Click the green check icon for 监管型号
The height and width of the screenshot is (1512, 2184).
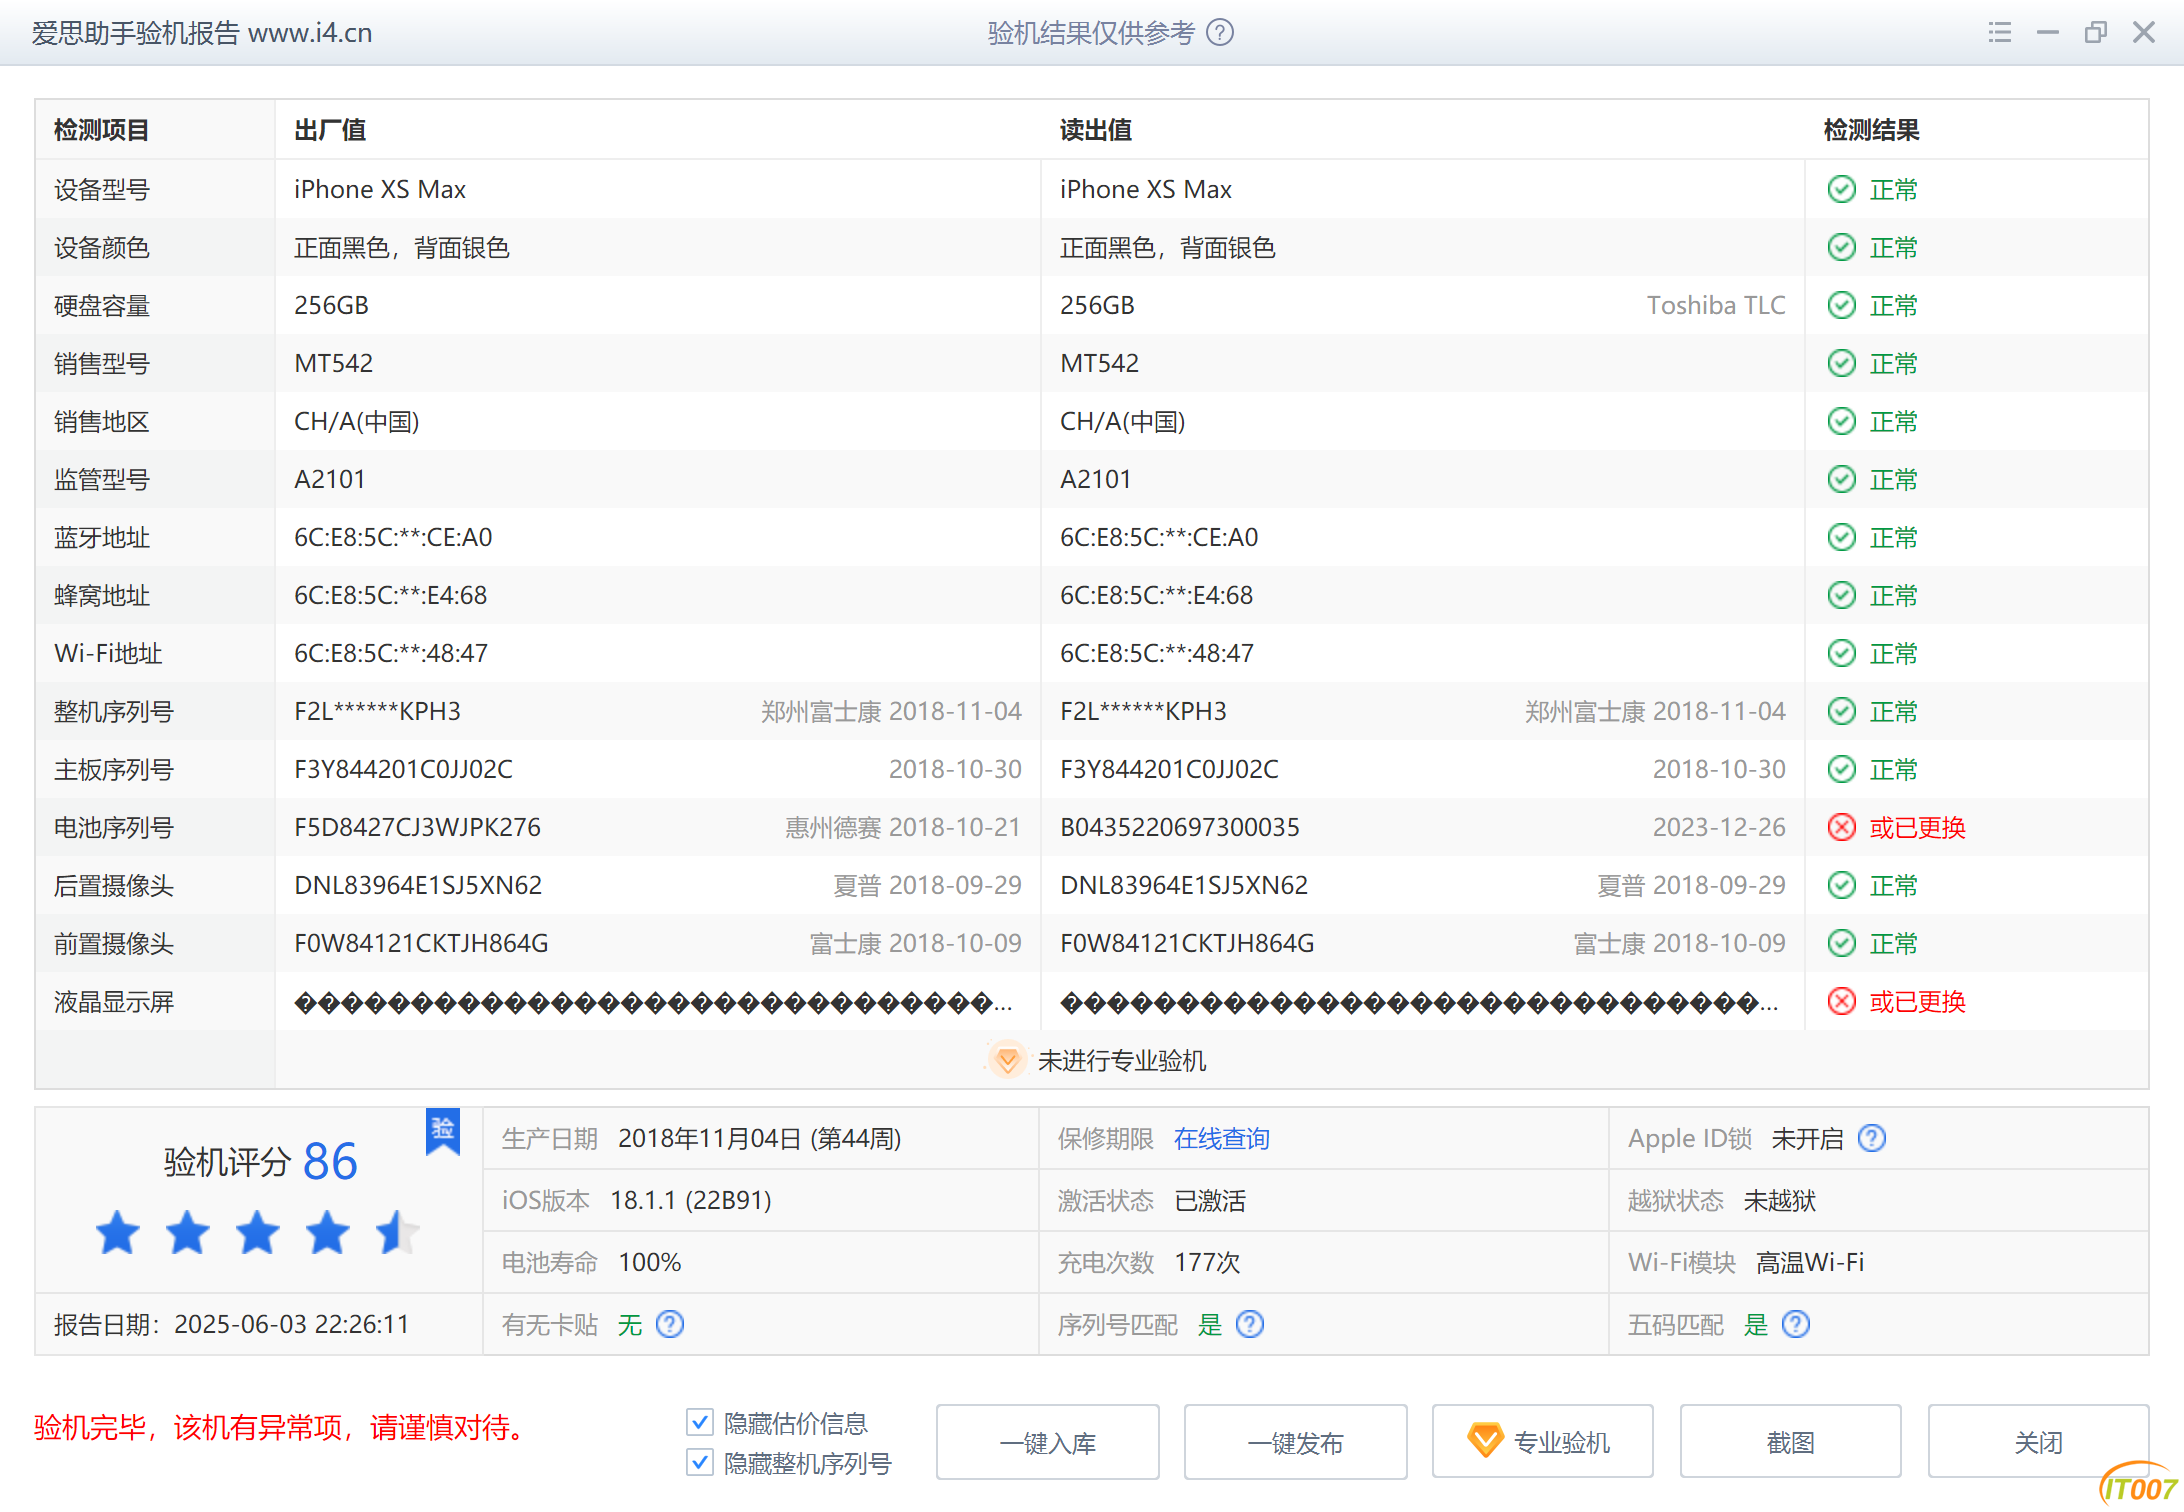tap(1842, 479)
